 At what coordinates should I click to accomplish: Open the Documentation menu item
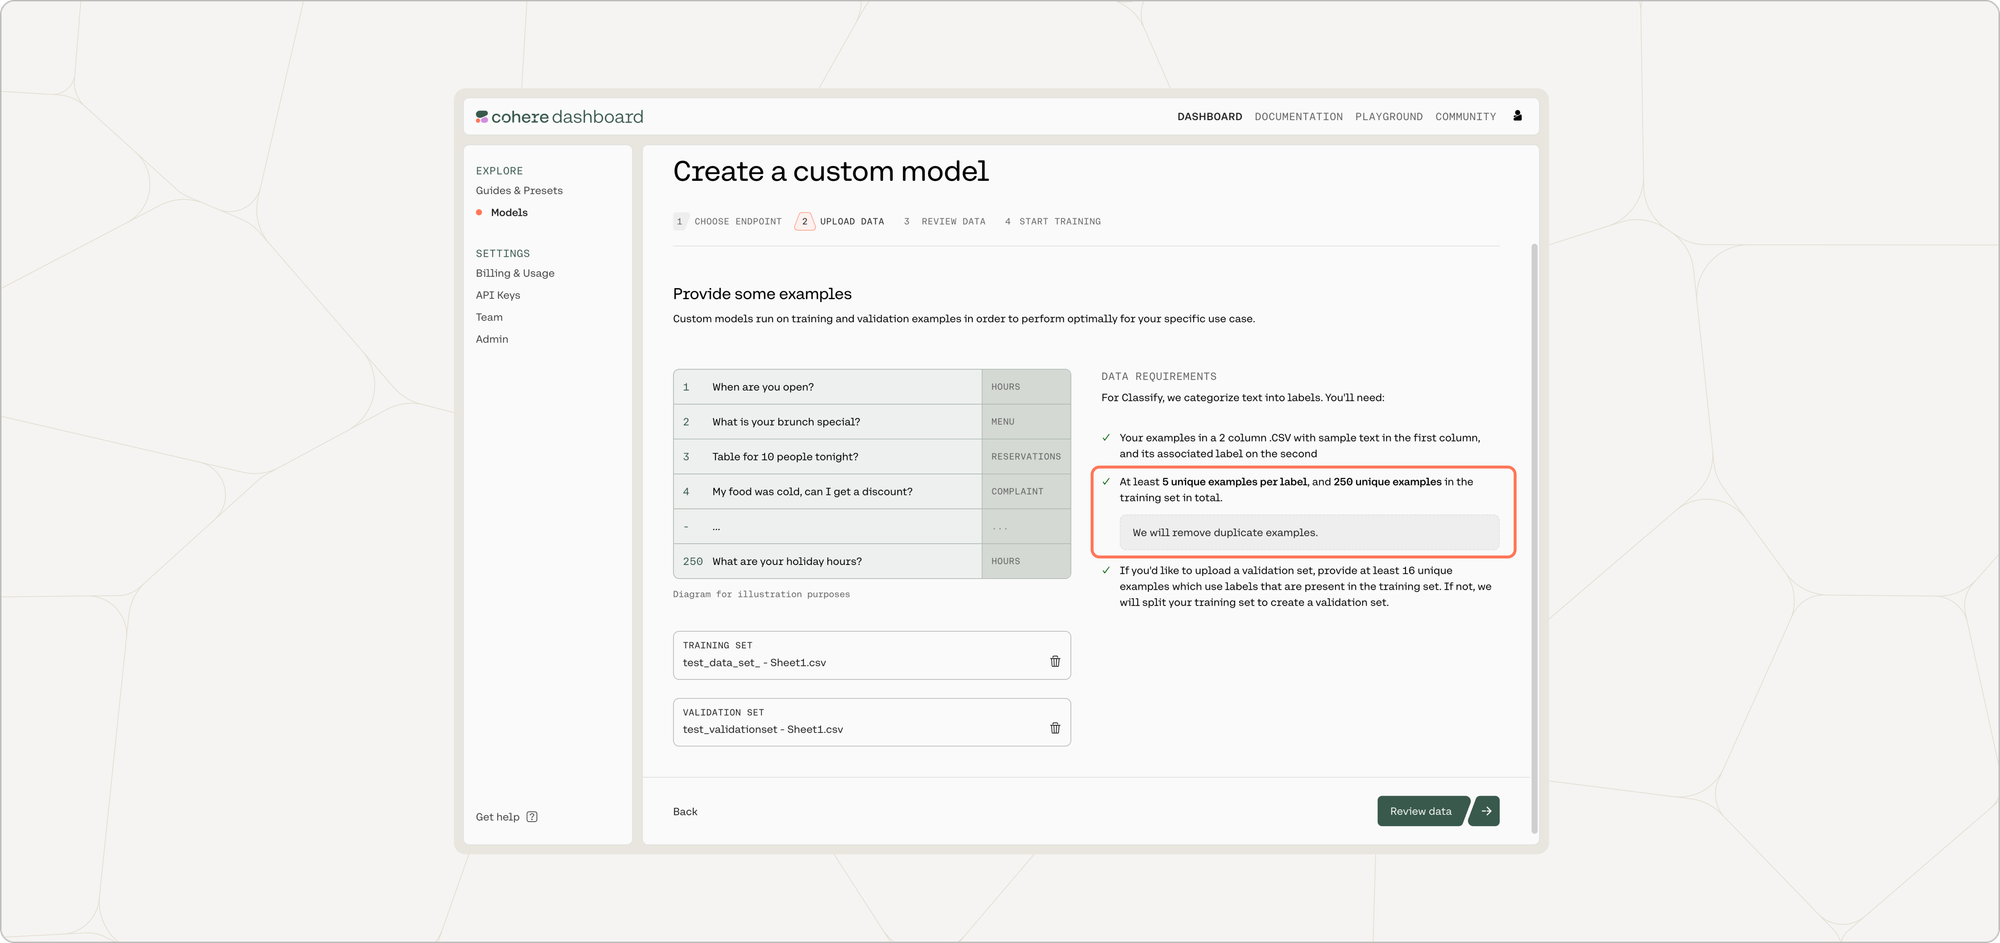(x=1298, y=117)
